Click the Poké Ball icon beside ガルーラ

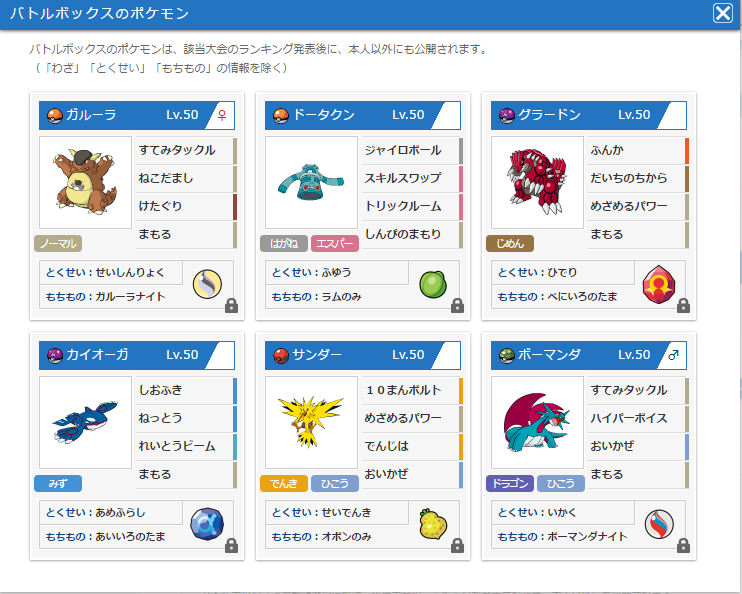coord(55,115)
